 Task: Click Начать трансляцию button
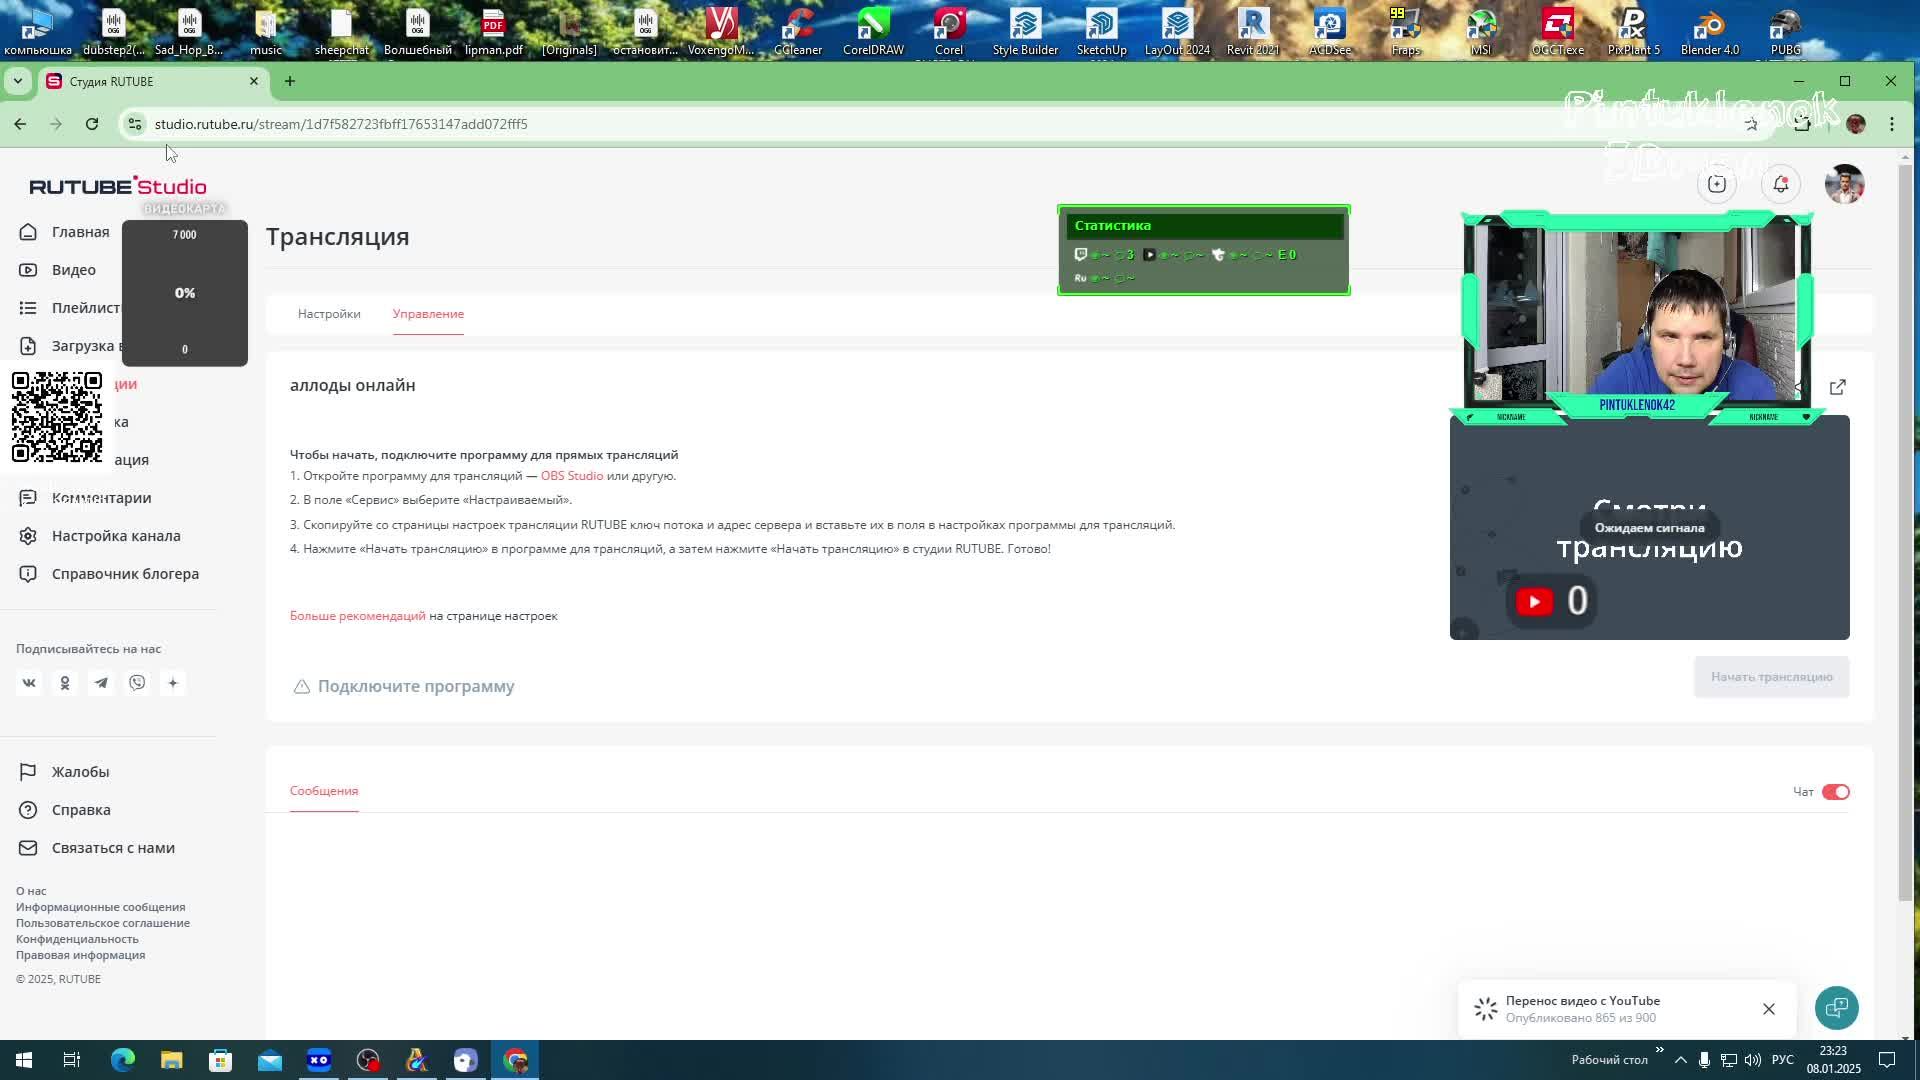click(x=1771, y=677)
